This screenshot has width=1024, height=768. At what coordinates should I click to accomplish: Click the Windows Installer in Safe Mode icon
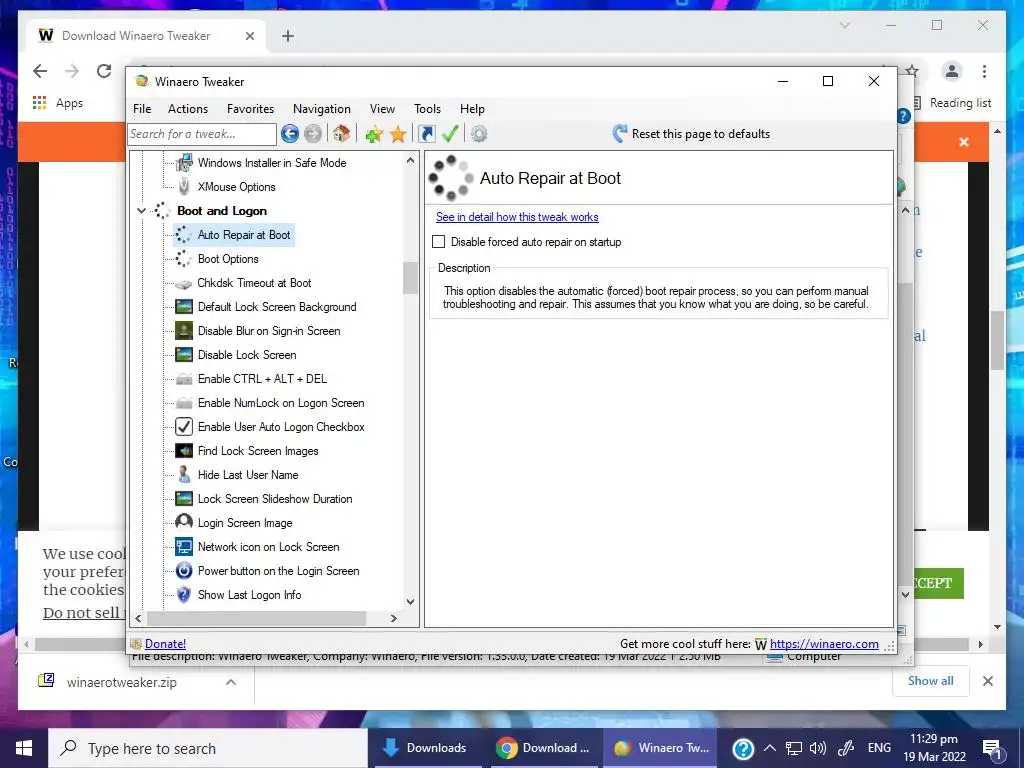coord(184,163)
